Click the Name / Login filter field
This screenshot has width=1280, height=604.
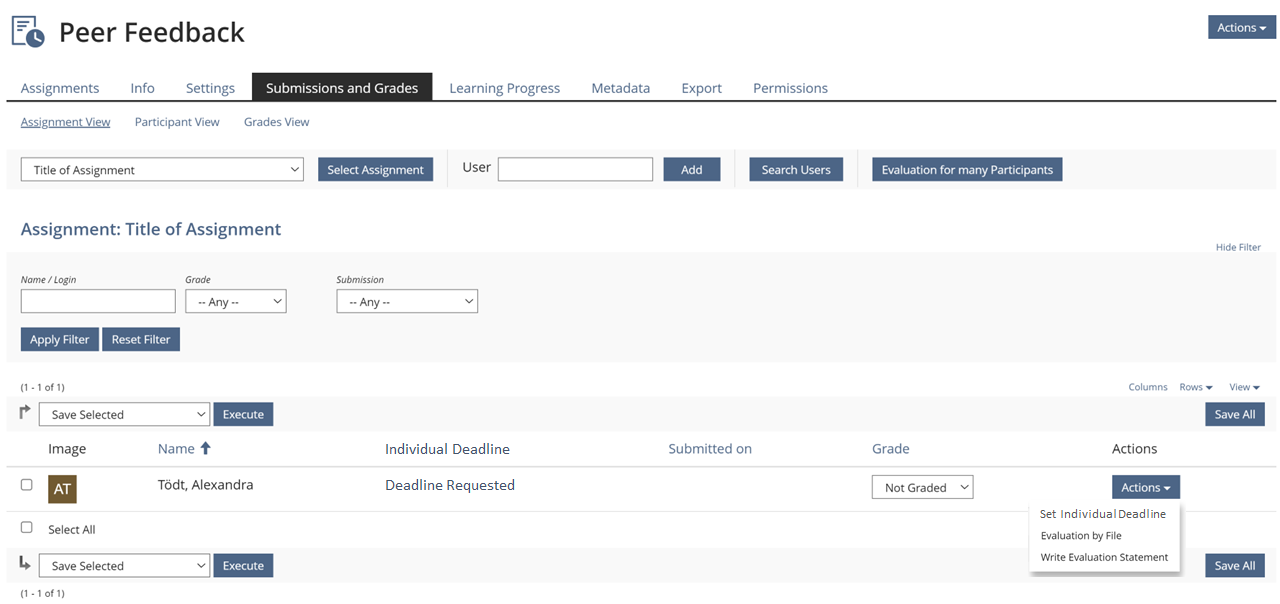point(98,301)
